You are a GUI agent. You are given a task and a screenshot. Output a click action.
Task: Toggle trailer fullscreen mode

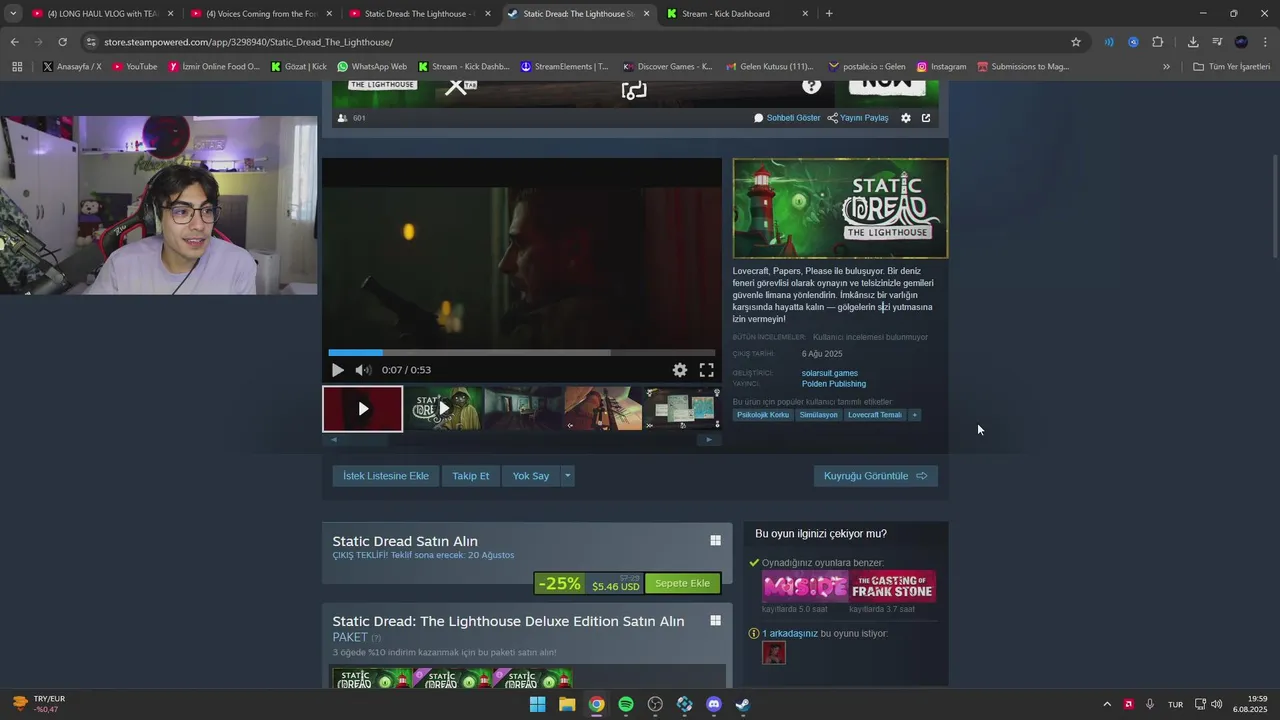click(x=706, y=370)
